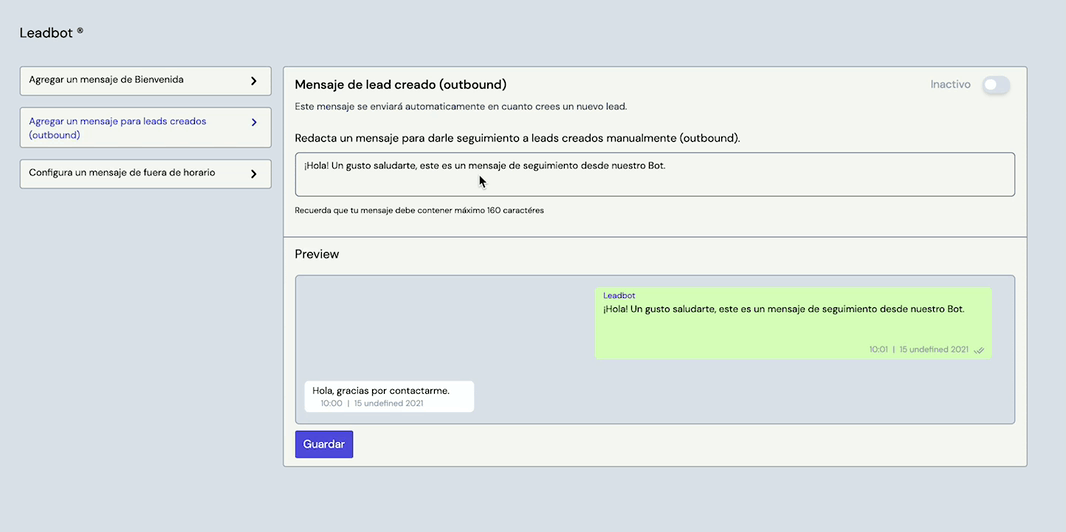
Task: Click chevron beside leads creados (outbound)
Action: click(x=254, y=122)
